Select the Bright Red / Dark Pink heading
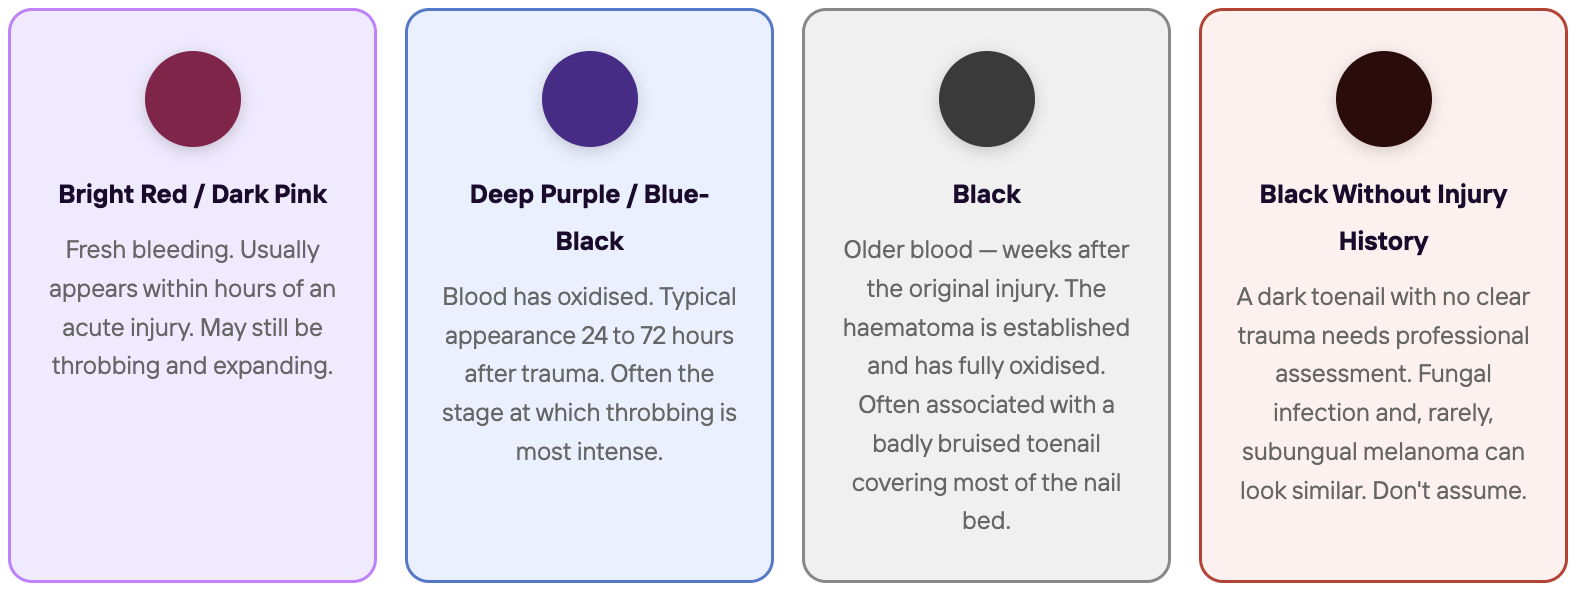 [193, 194]
